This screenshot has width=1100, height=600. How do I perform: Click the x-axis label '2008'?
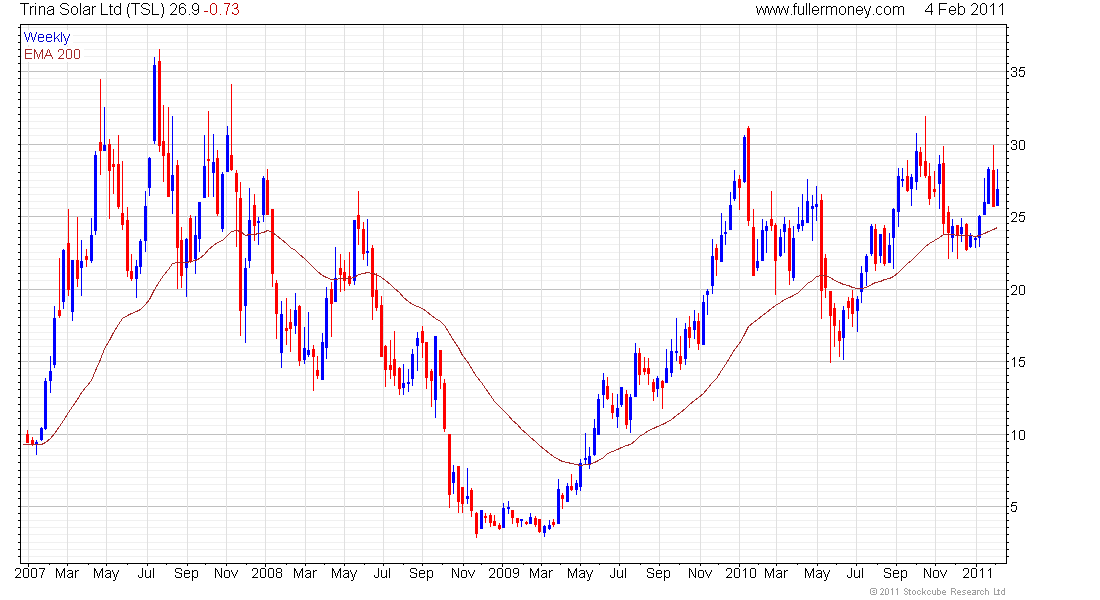(267, 573)
